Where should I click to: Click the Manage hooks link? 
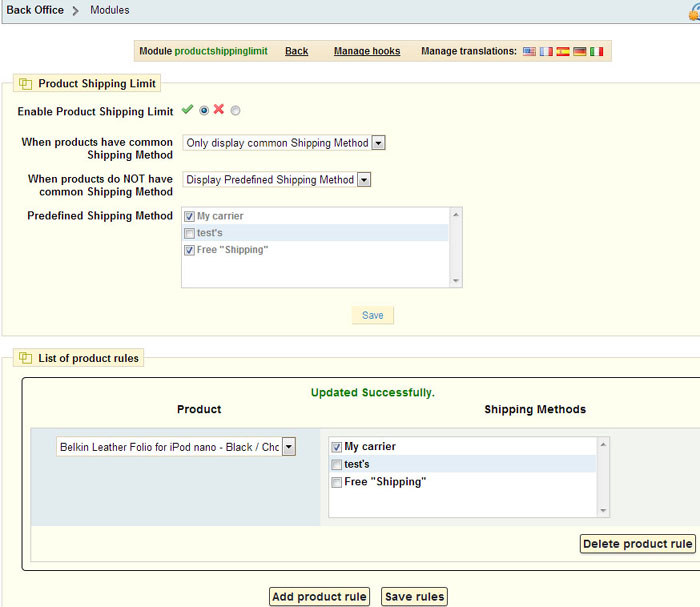[x=366, y=51]
